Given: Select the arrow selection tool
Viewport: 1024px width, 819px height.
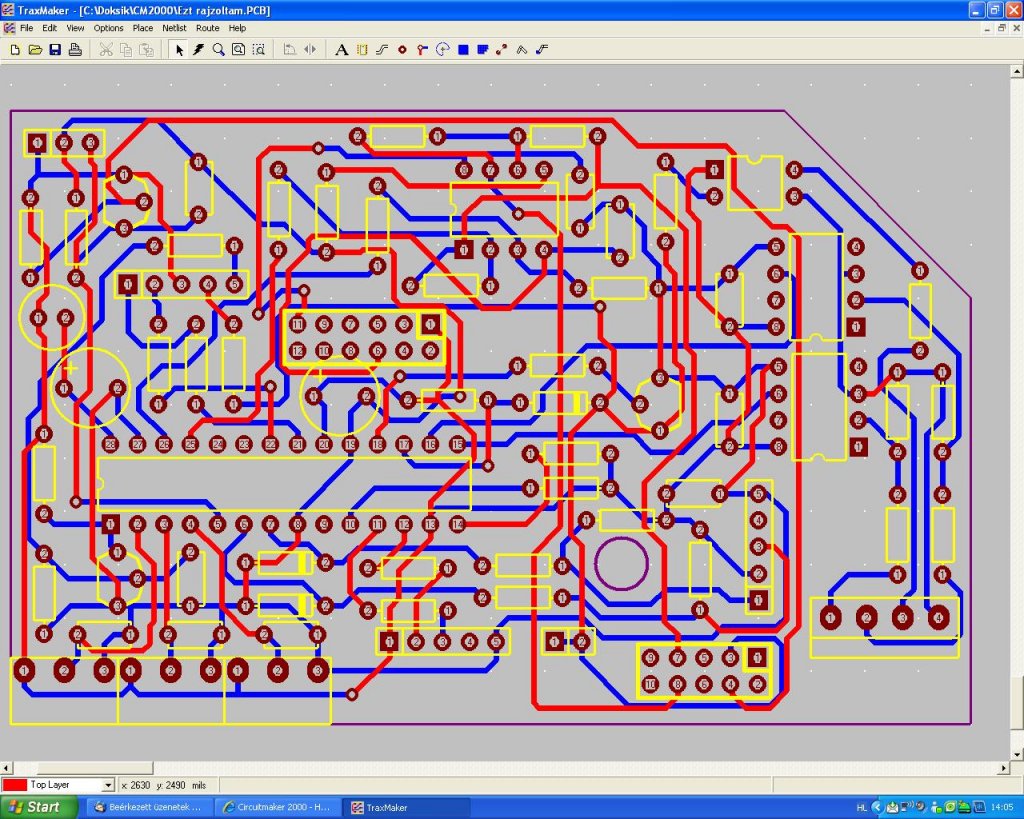Looking at the screenshot, I should coord(179,50).
